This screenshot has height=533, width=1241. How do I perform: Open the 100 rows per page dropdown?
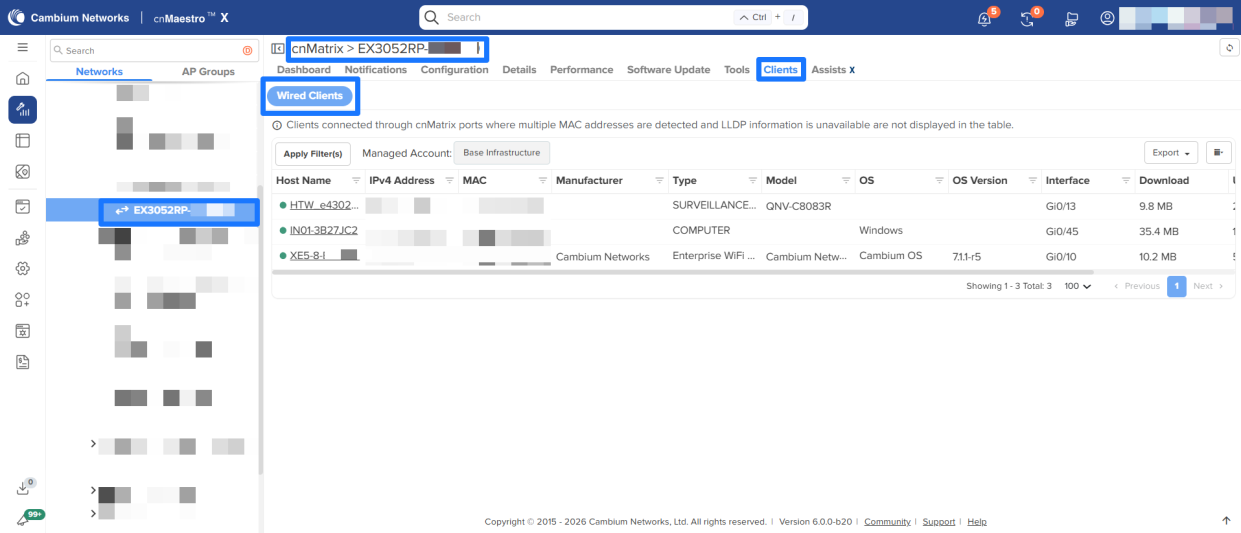point(1078,286)
